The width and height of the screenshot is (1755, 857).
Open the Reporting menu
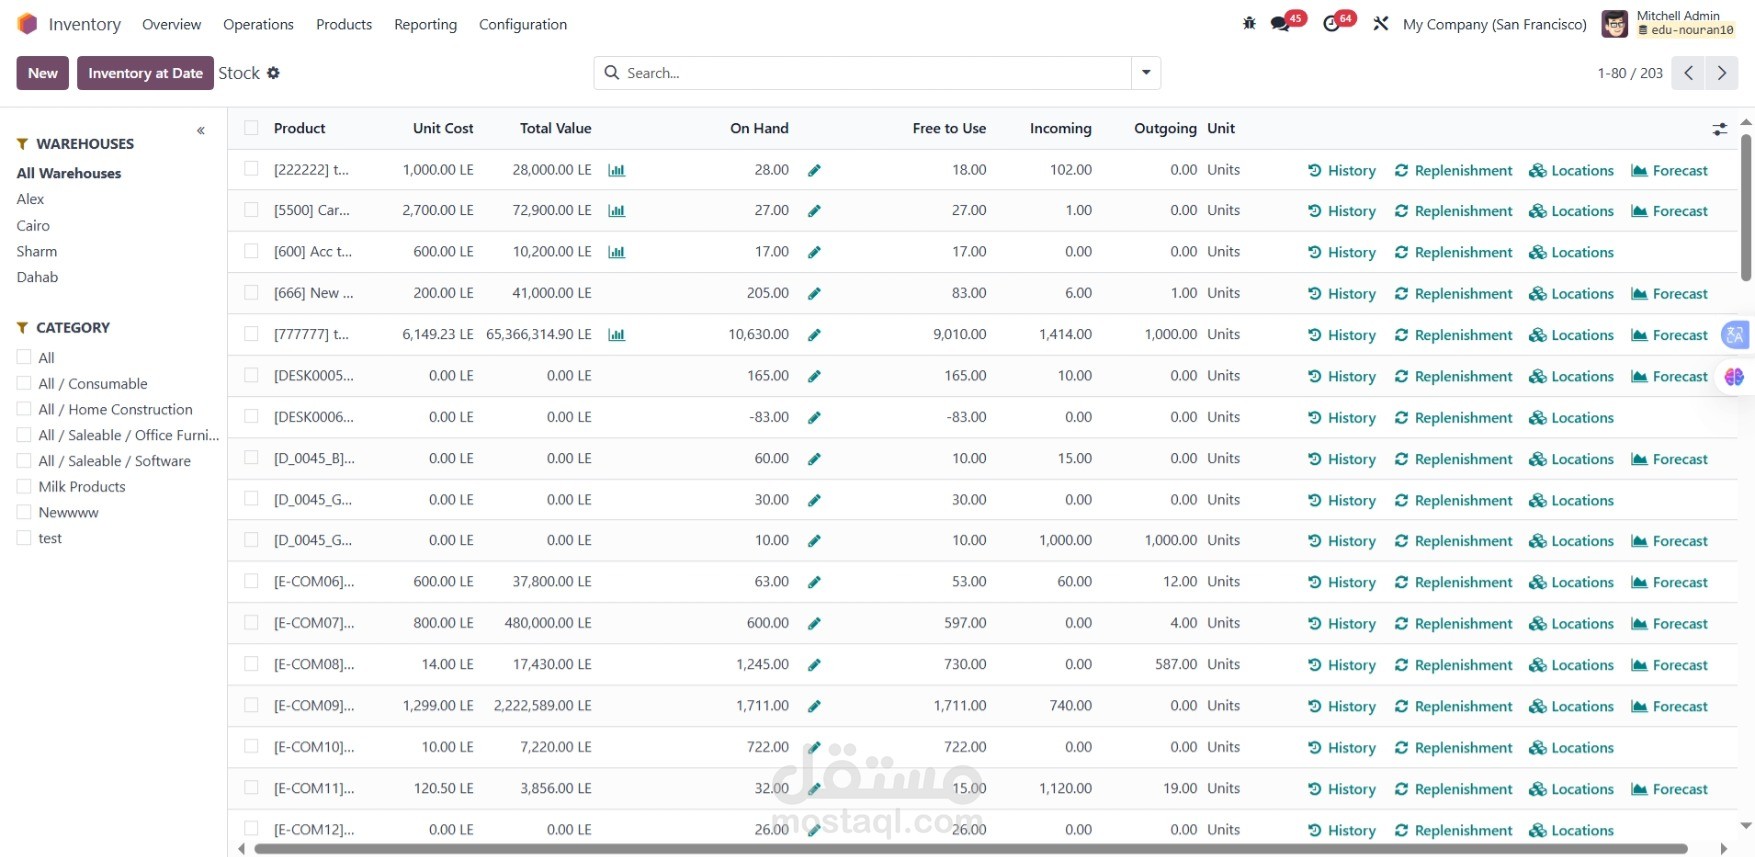[x=425, y=24]
